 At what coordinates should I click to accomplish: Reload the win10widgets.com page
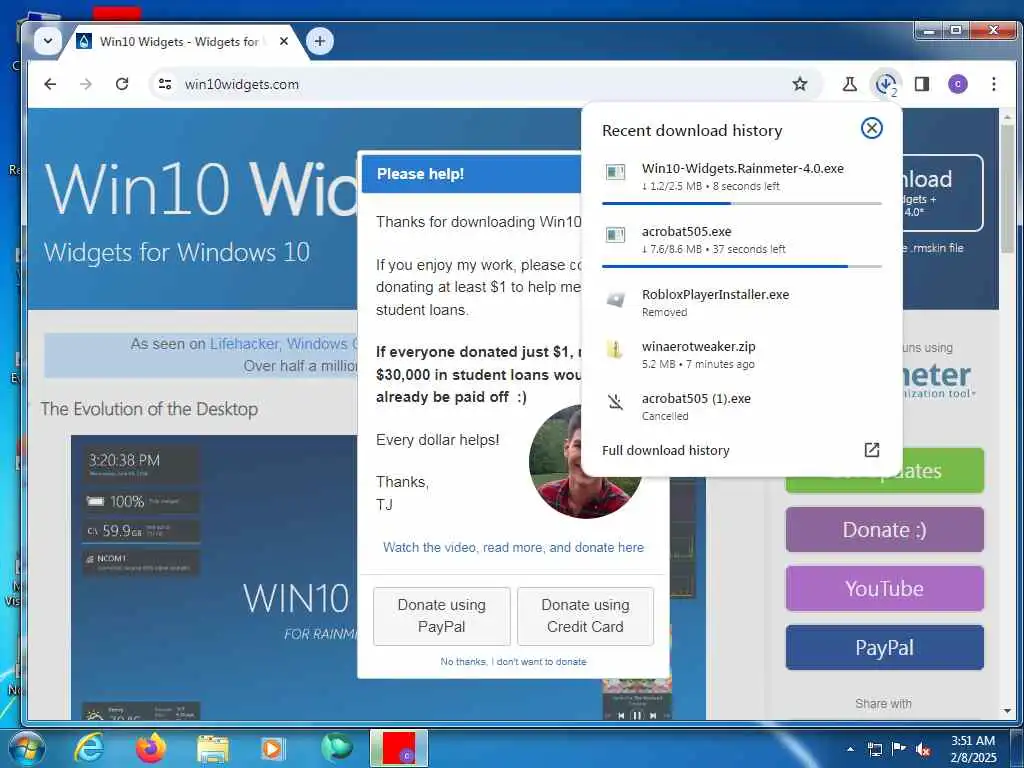pos(122,84)
